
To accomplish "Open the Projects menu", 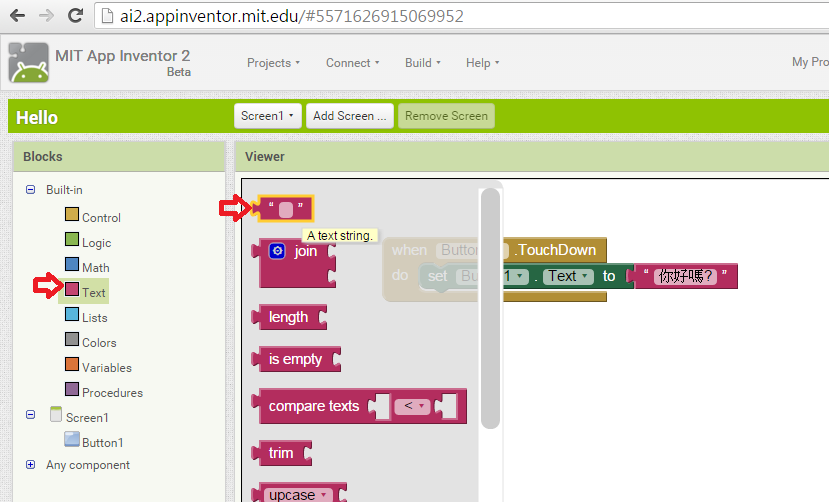I will point(273,63).
